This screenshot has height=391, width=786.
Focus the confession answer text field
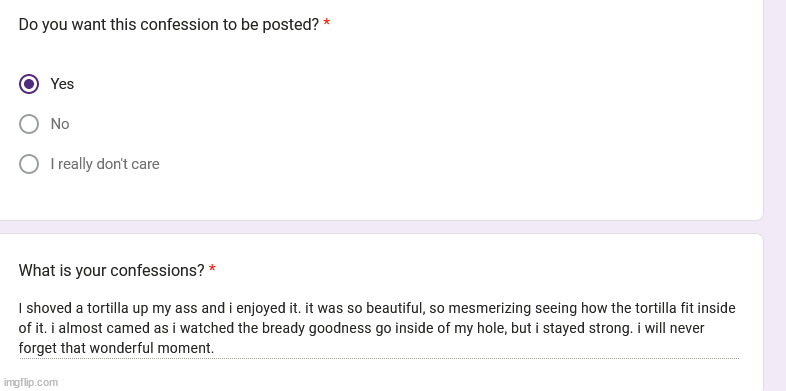point(378,328)
